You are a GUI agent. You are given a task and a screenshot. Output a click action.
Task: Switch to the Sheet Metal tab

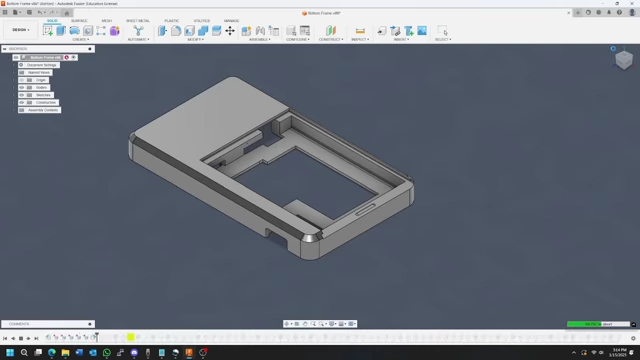point(138,21)
